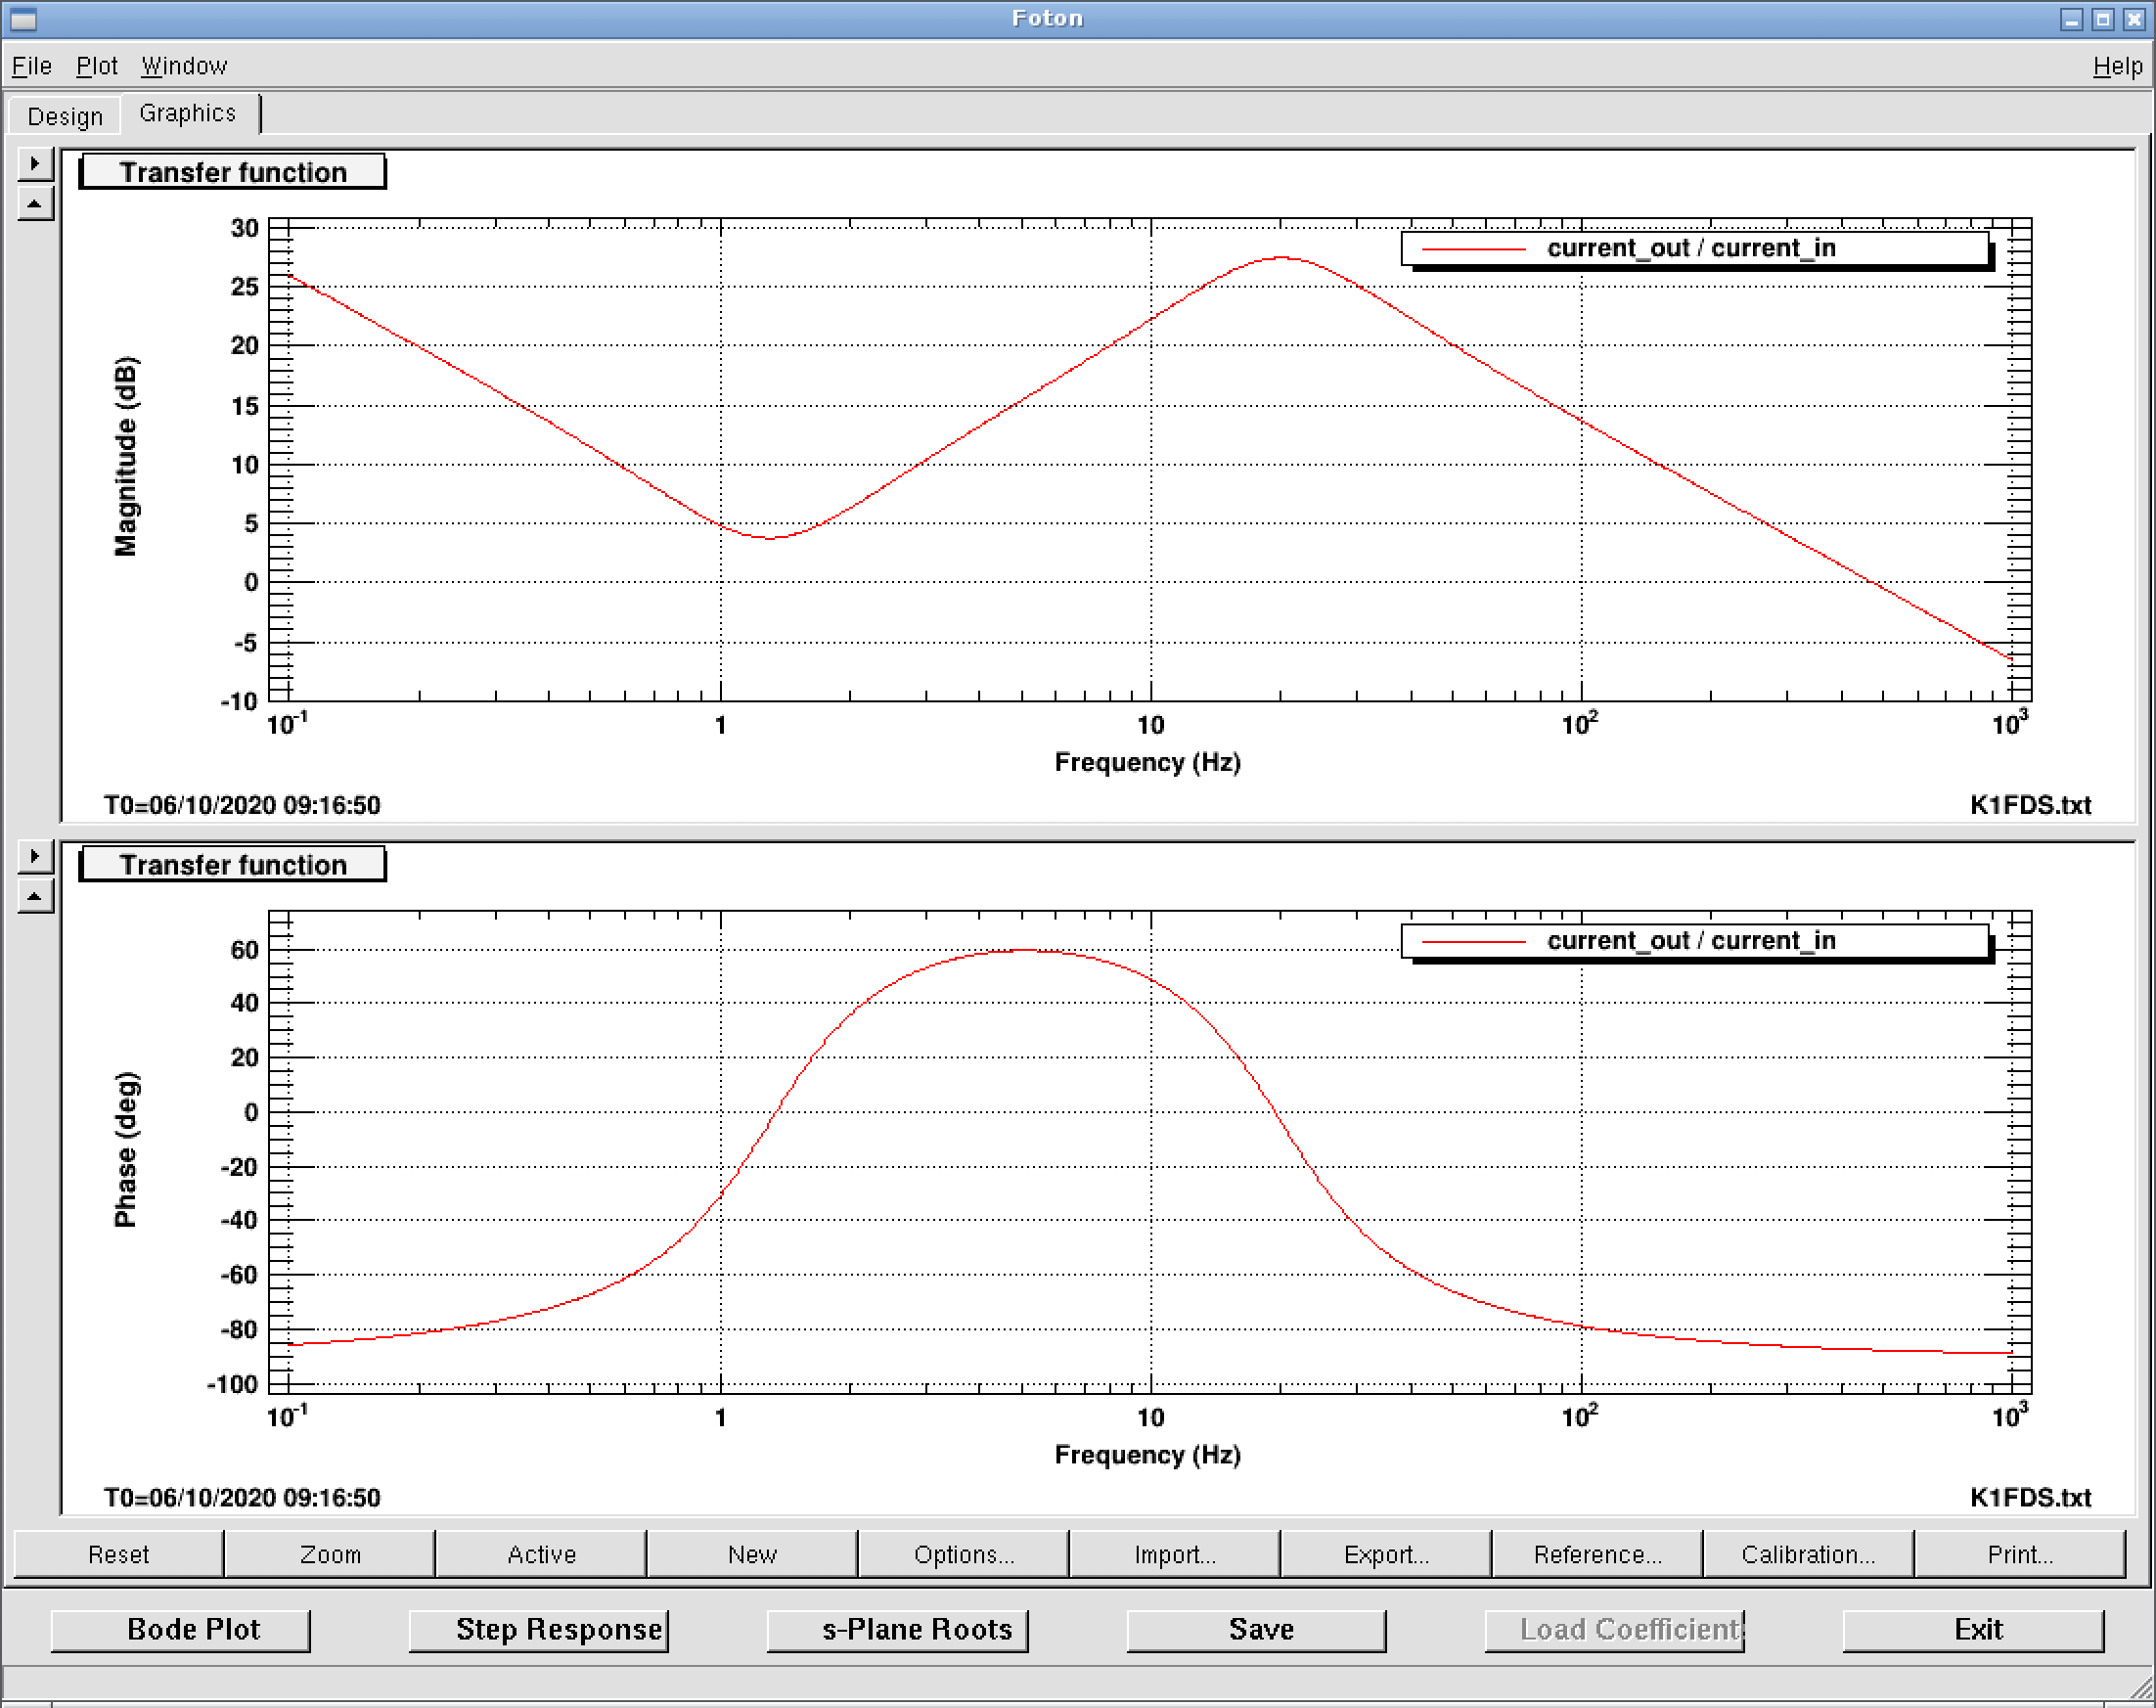Open the Calibration... dialog
Viewport: 2156px width, 1708px height.
click(1809, 1554)
